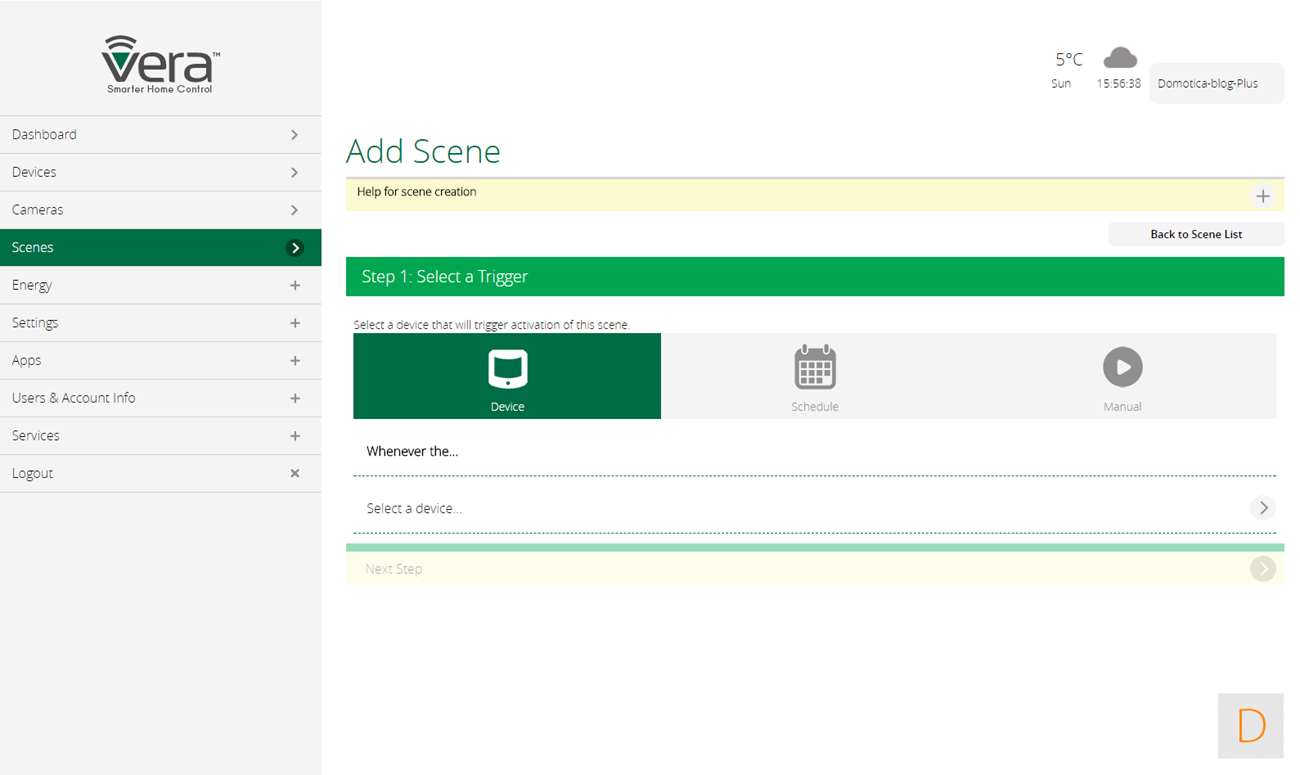Expand the Apps menu section
The height and width of the screenshot is (775, 1300).
[x=294, y=361]
